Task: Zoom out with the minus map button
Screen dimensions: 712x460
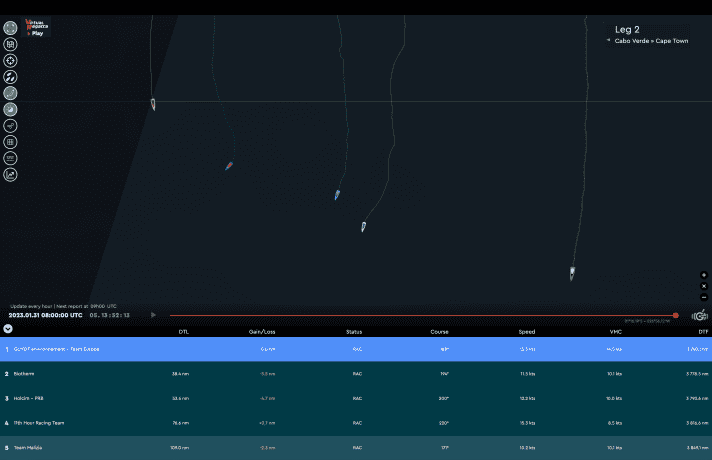Action: pyautogui.click(x=704, y=297)
